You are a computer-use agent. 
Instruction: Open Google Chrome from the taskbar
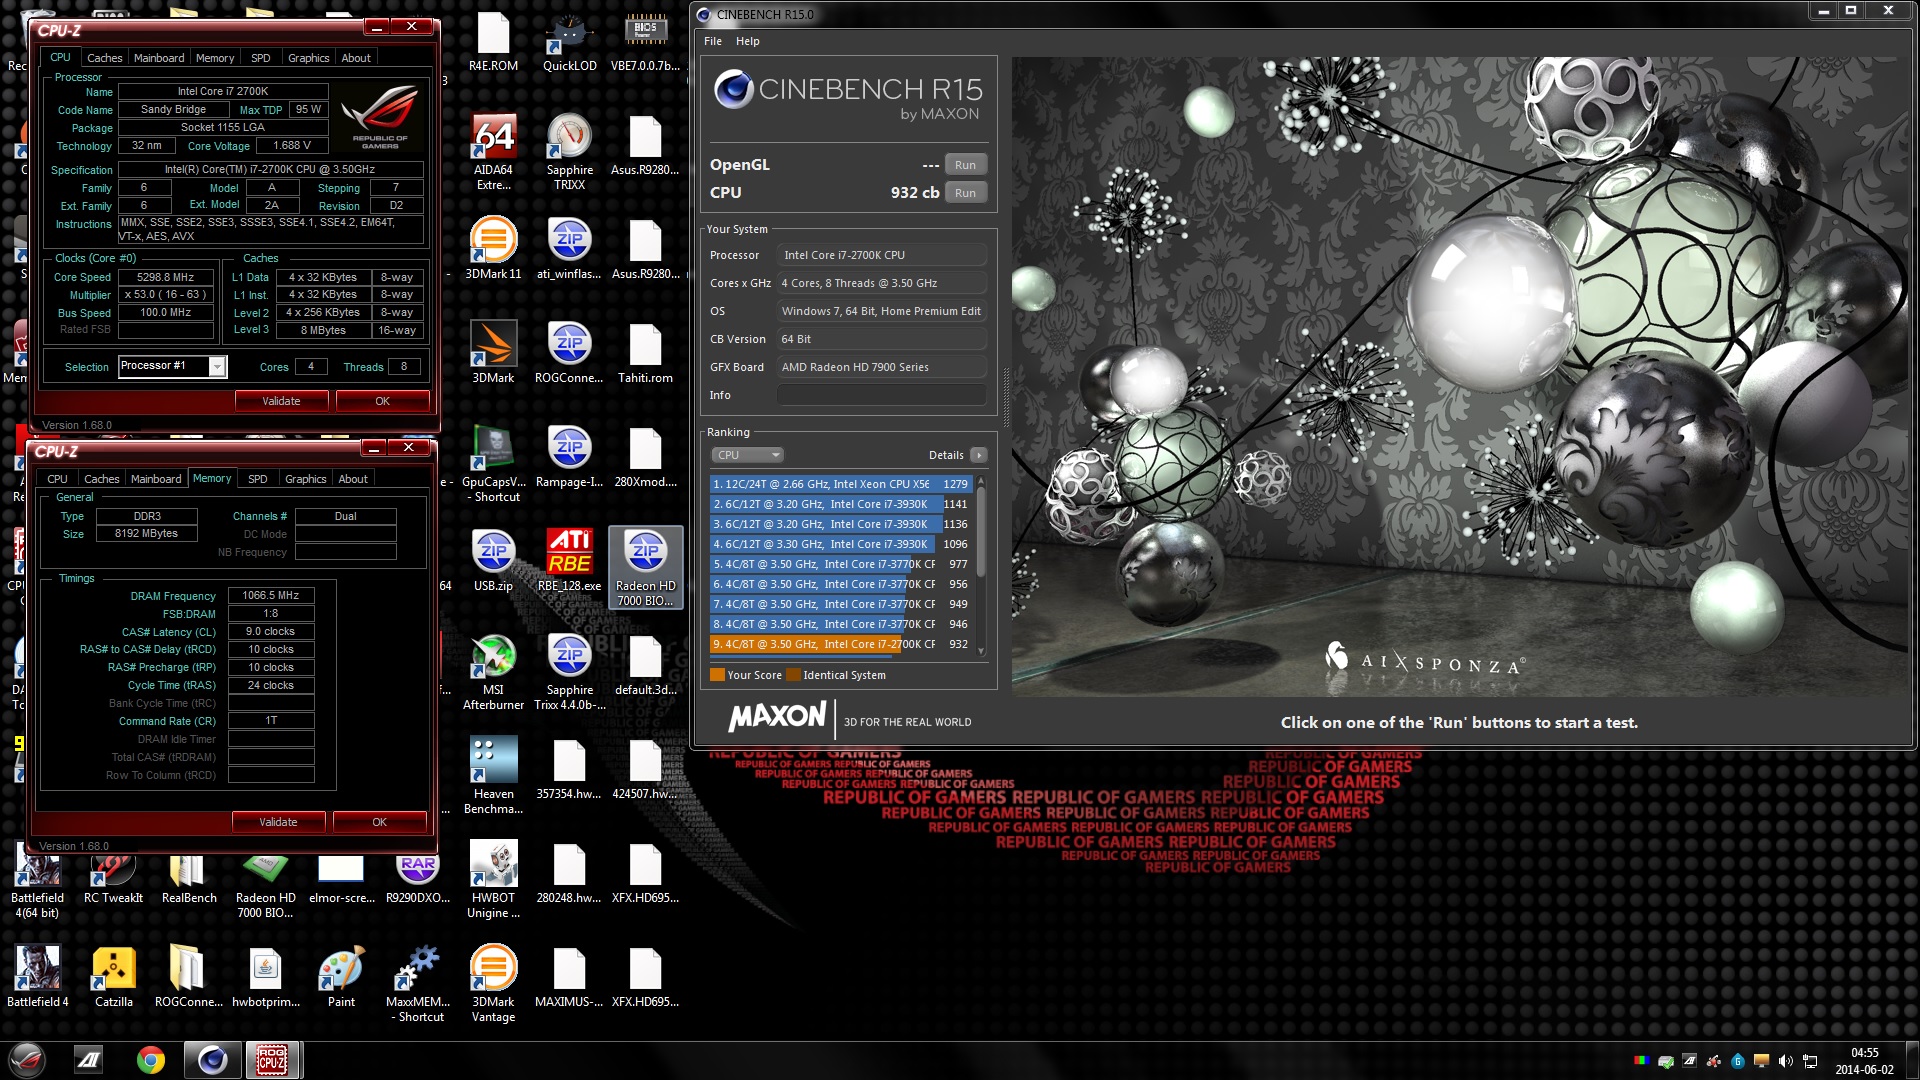point(151,1060)
